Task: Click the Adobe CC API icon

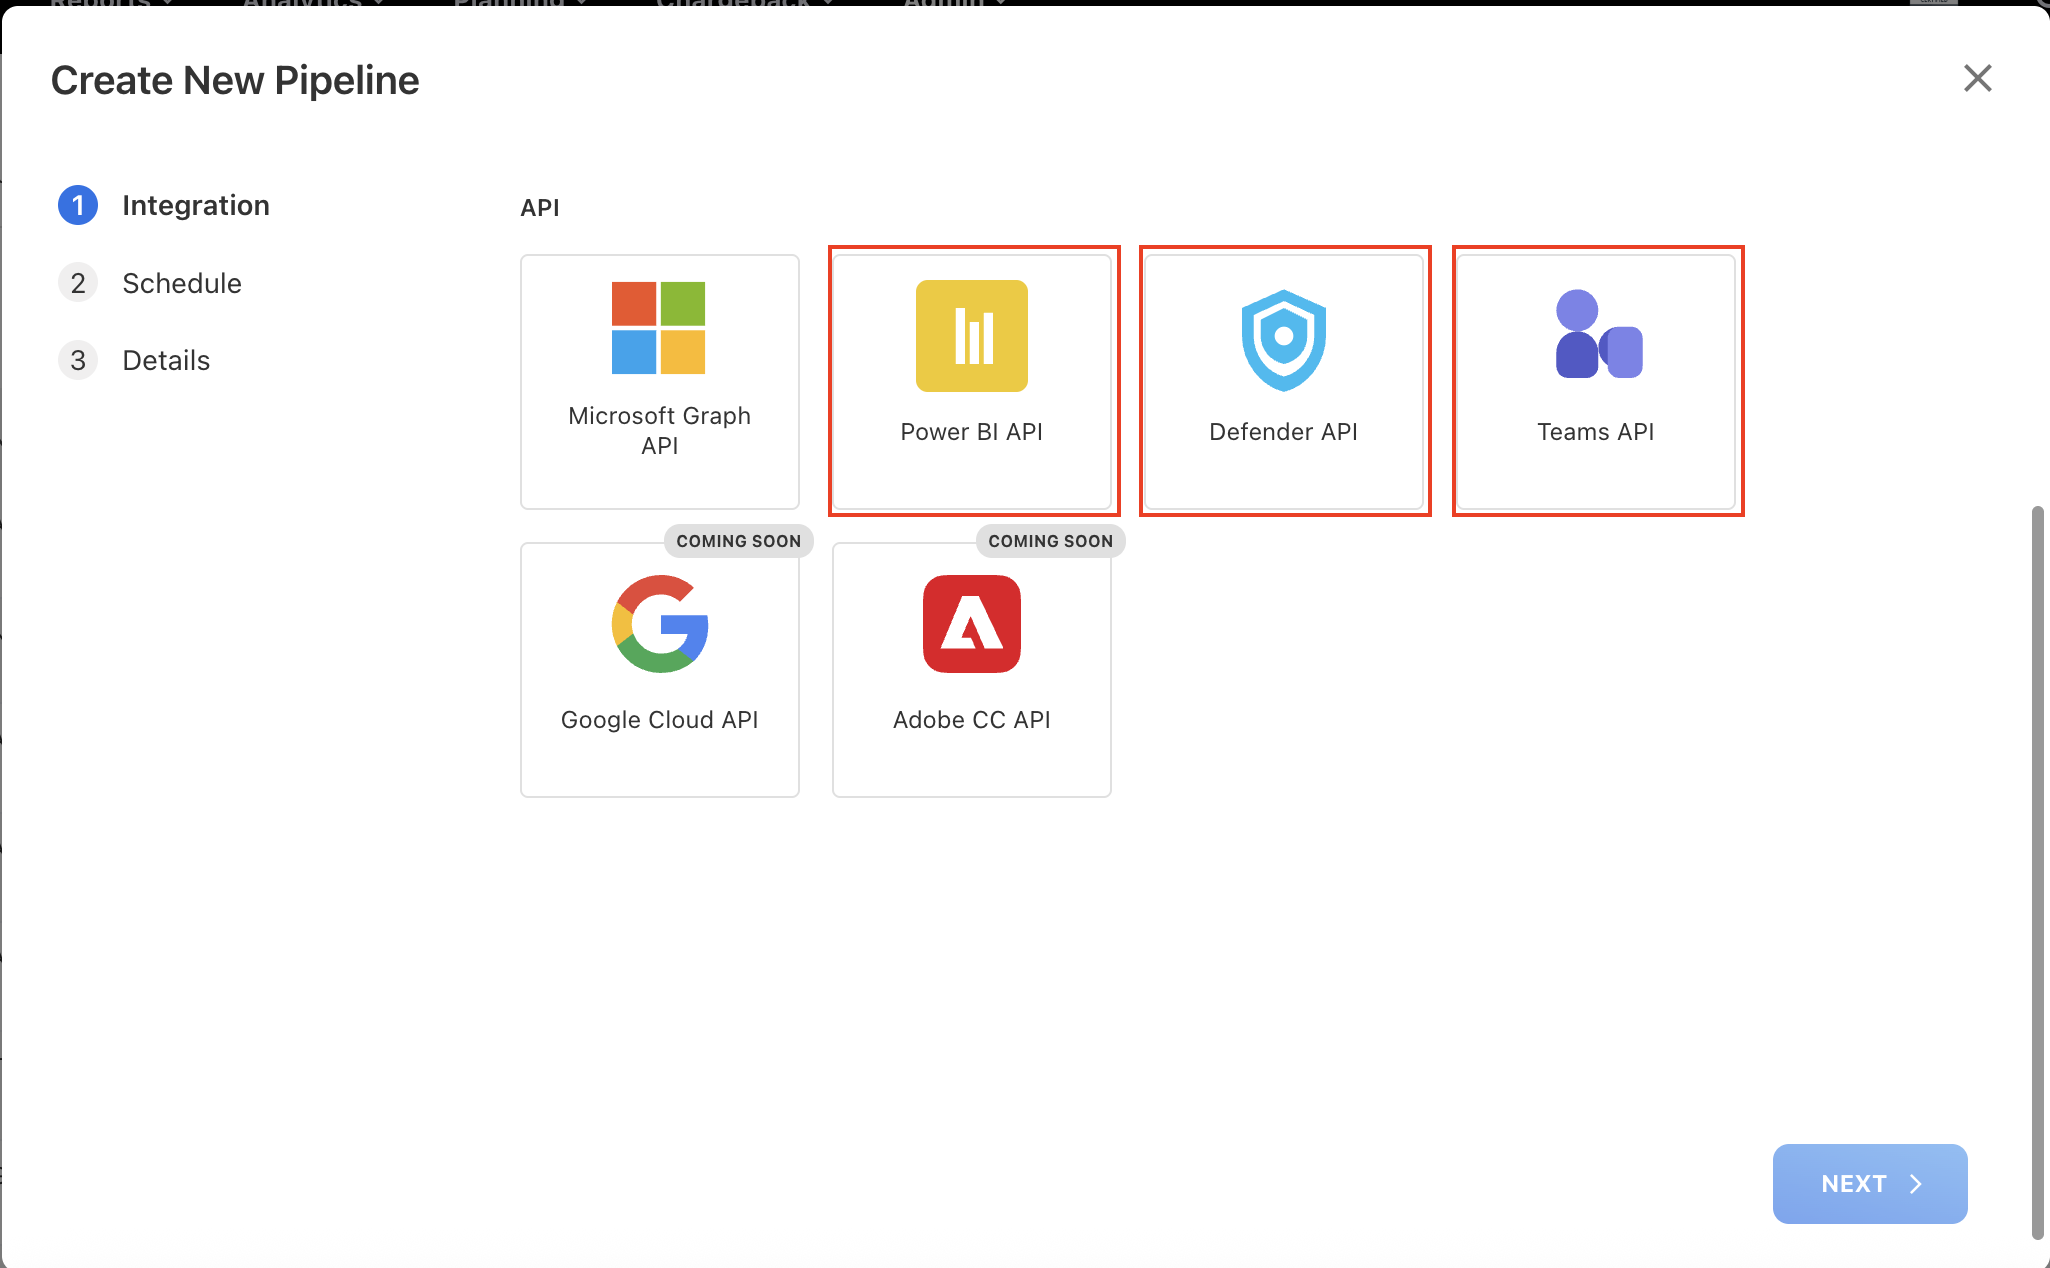Action: pyautogui.click(x=971, y=624)
